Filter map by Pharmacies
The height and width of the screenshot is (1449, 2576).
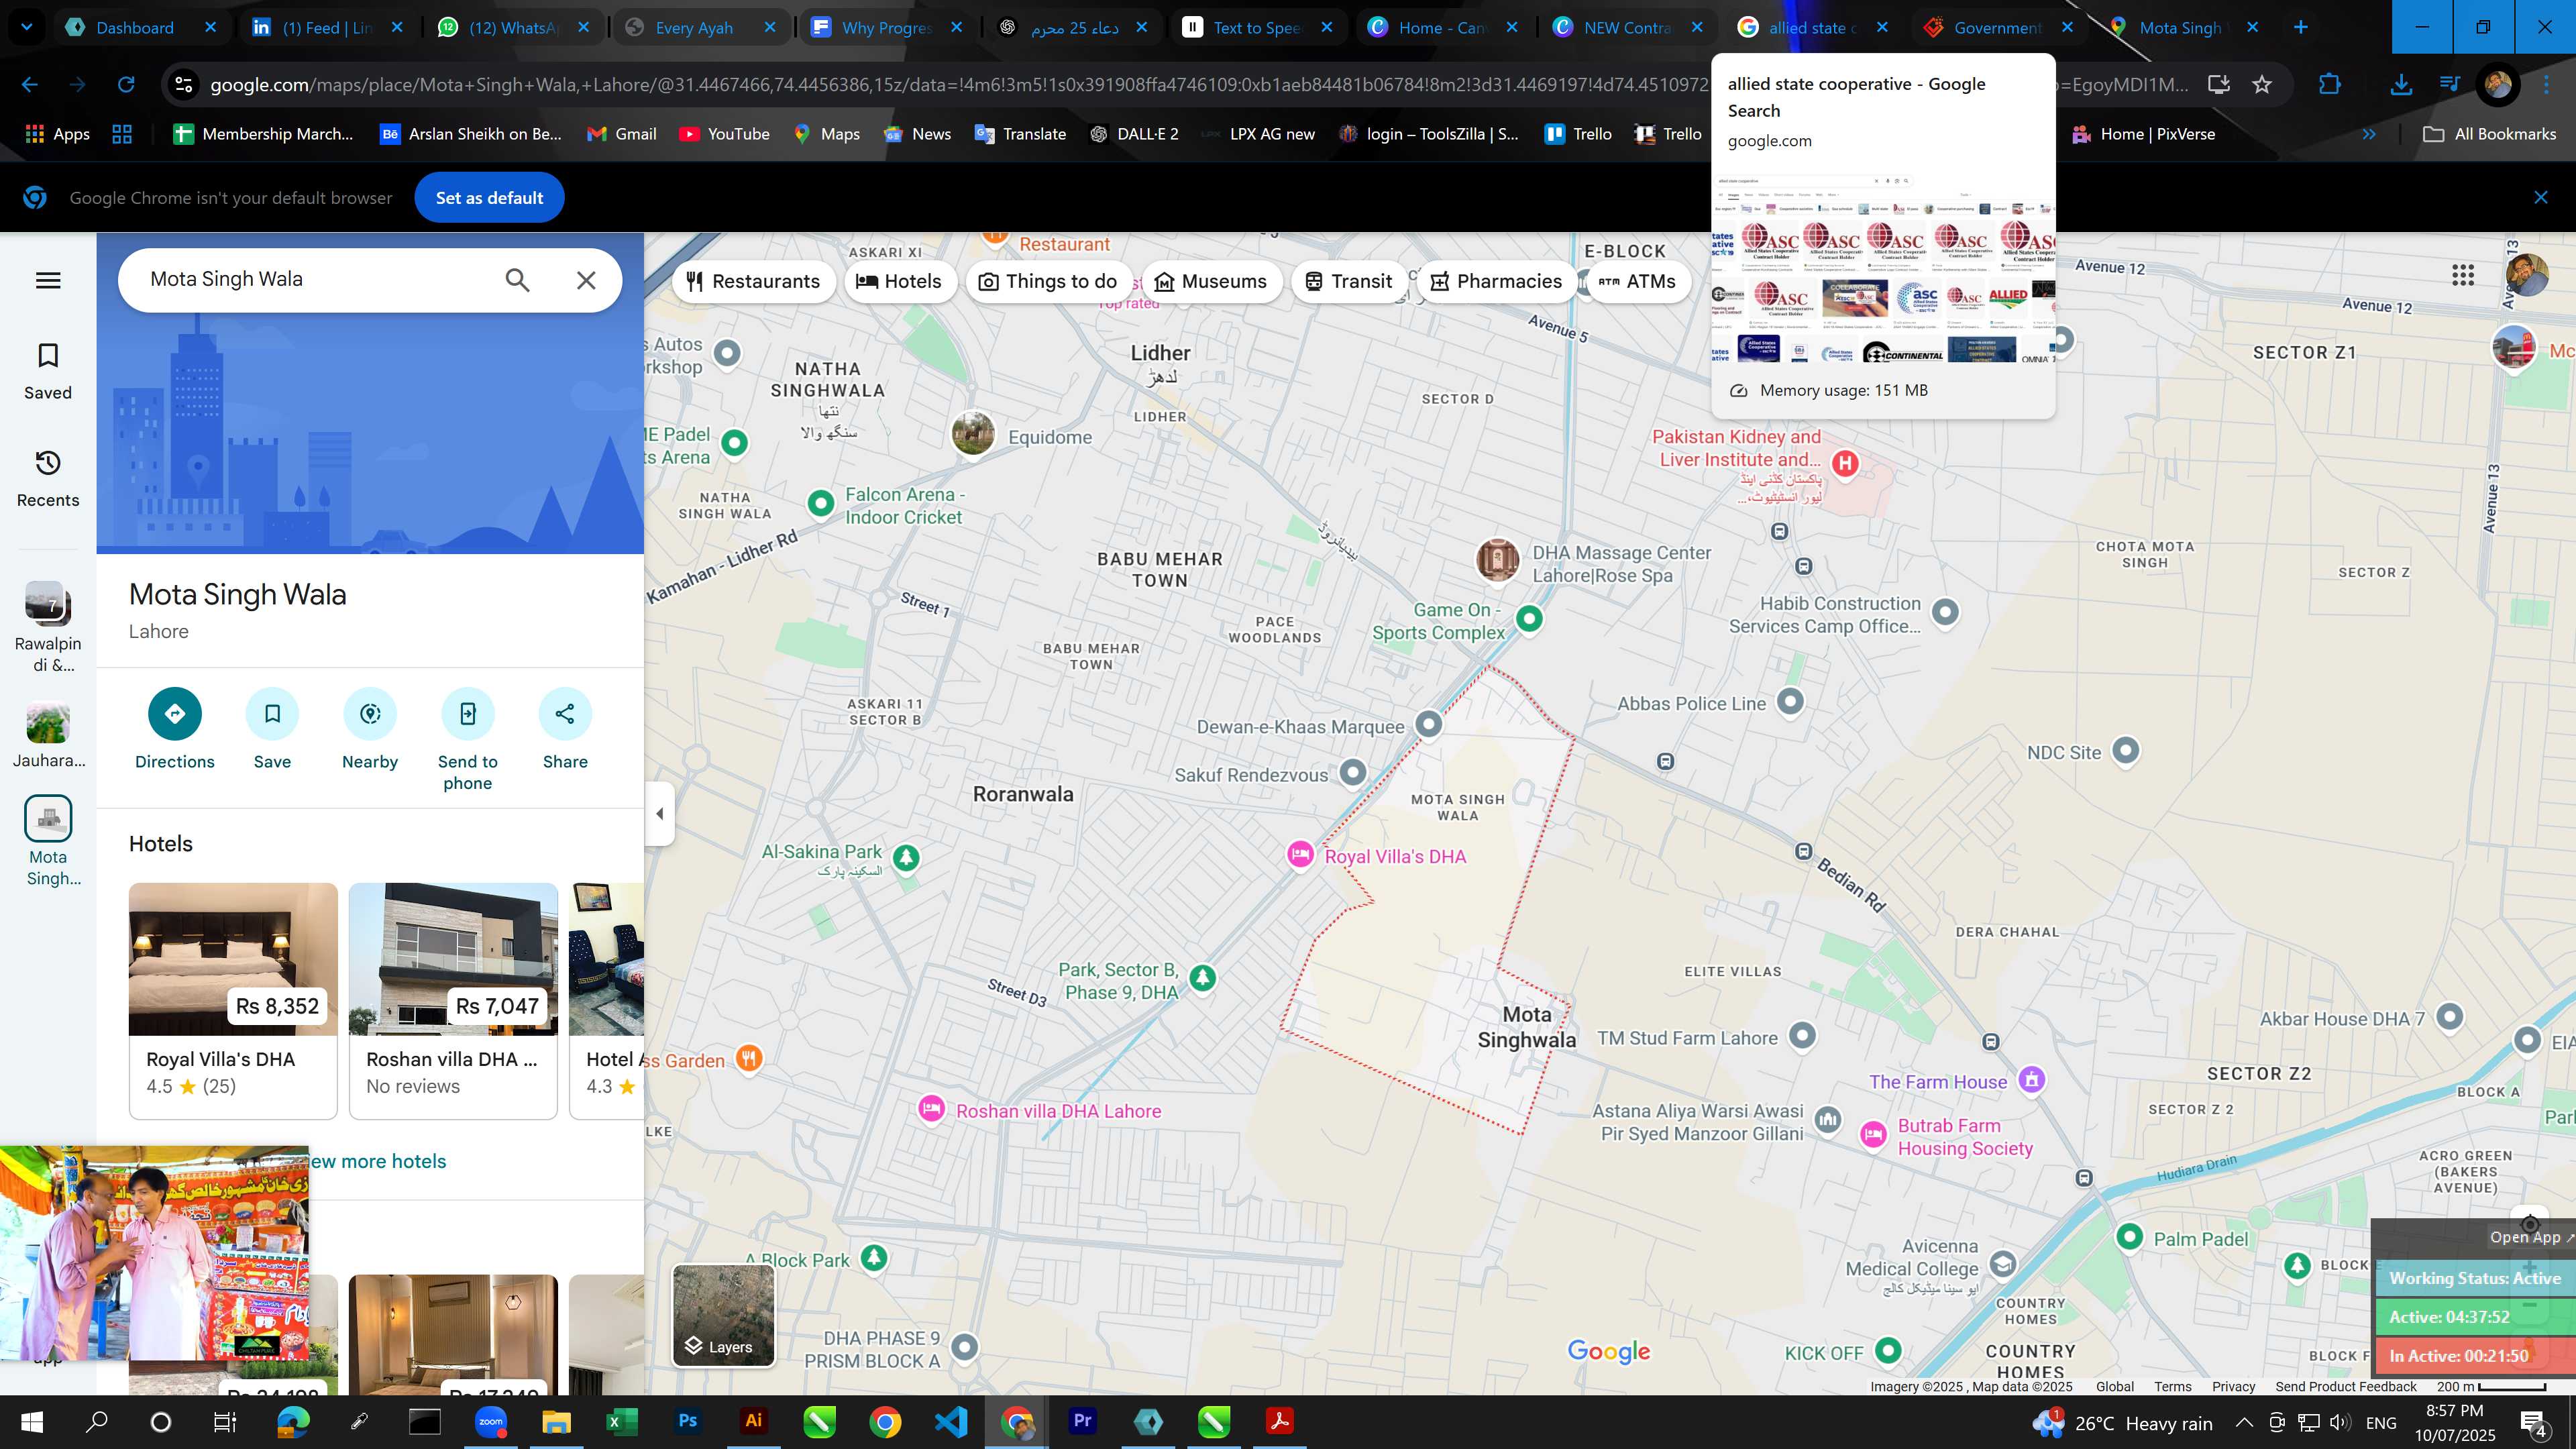(1496, 281)
